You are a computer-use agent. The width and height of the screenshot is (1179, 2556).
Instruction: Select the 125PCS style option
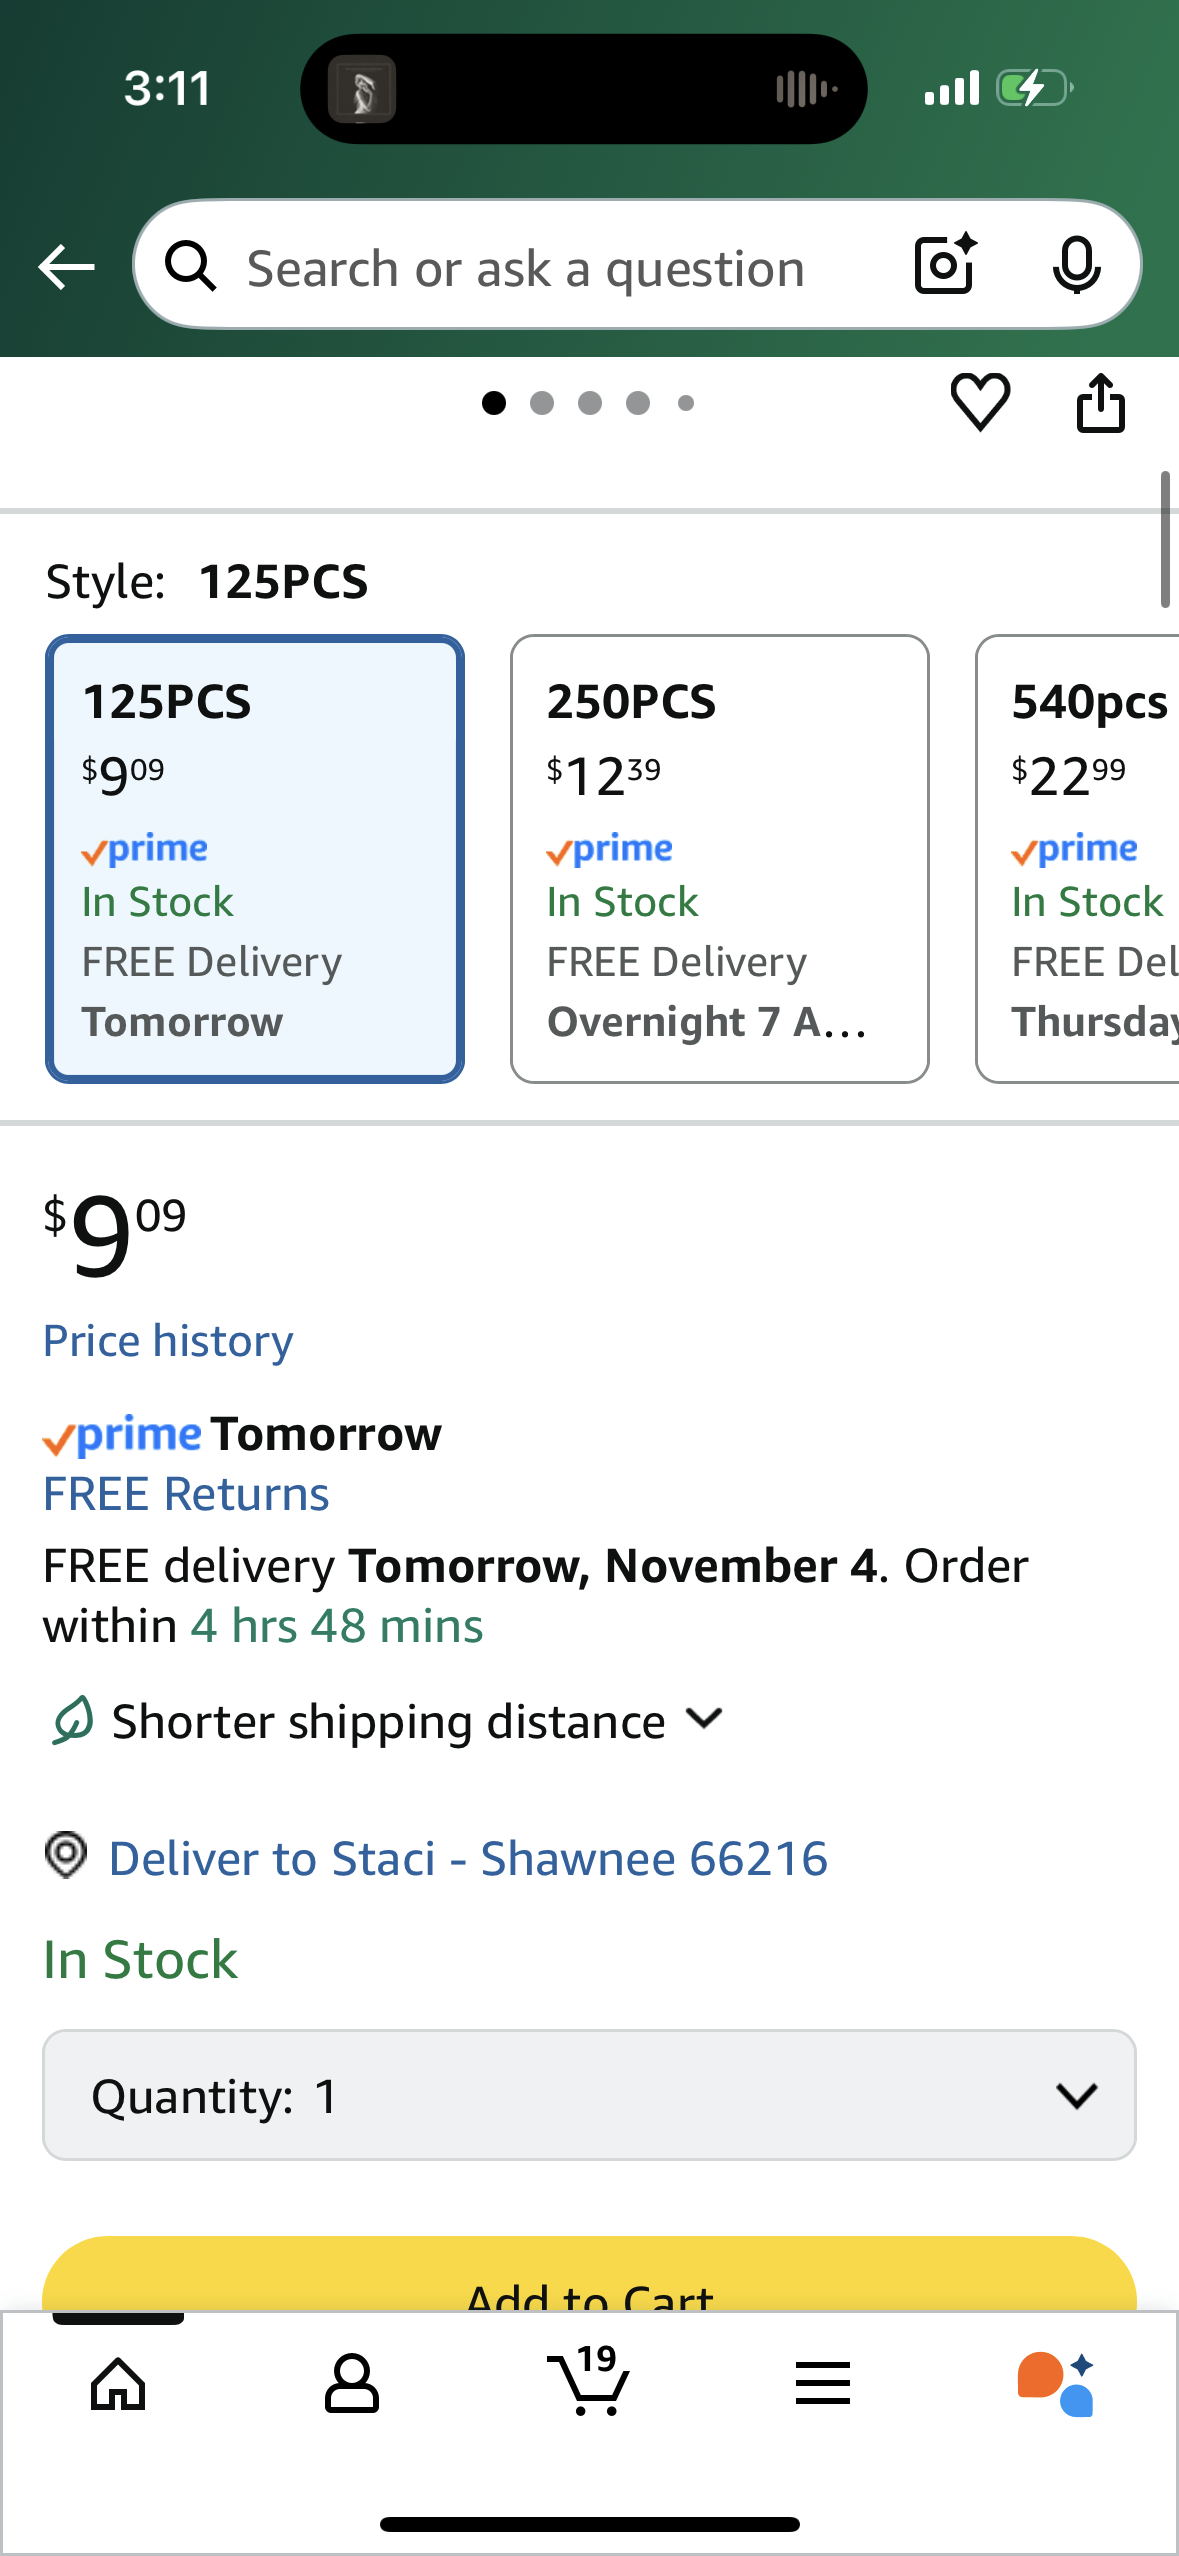click(x=255, y=859)
